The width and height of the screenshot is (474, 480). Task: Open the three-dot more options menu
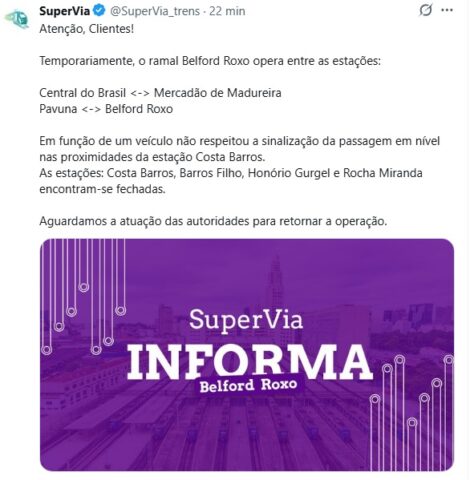[447, 10]
